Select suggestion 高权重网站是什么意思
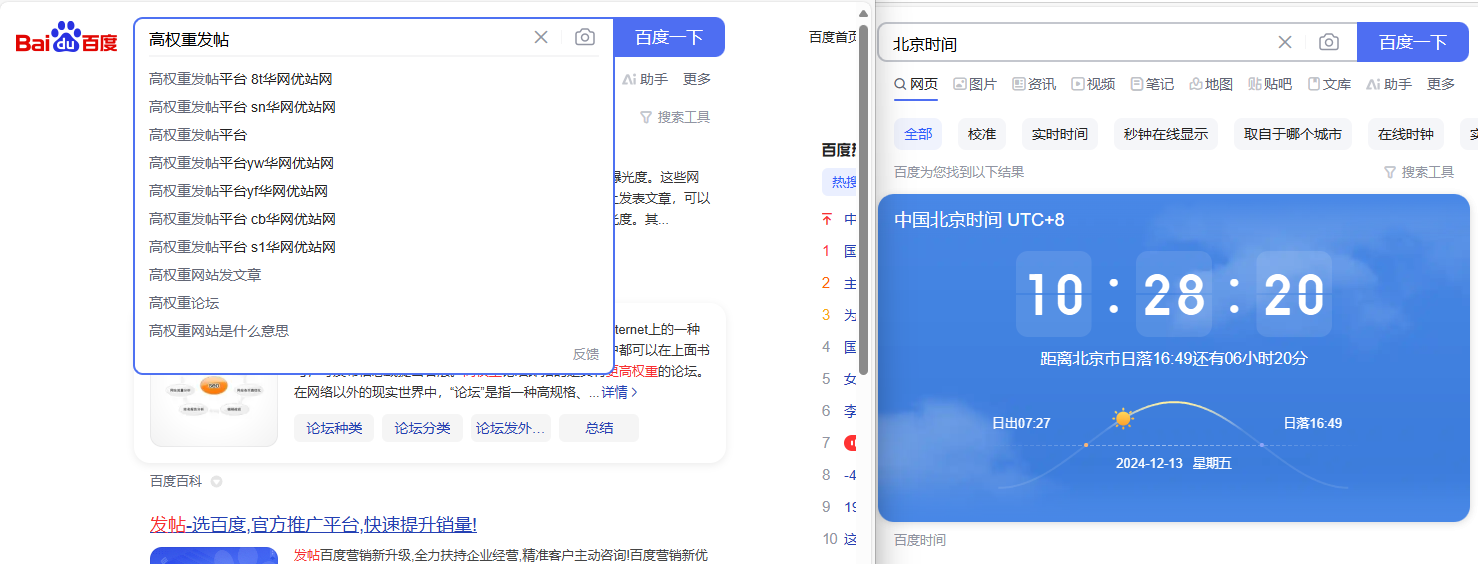This screenshot has height=564, width=1478. pyautogui.click(x=219, y=331)
